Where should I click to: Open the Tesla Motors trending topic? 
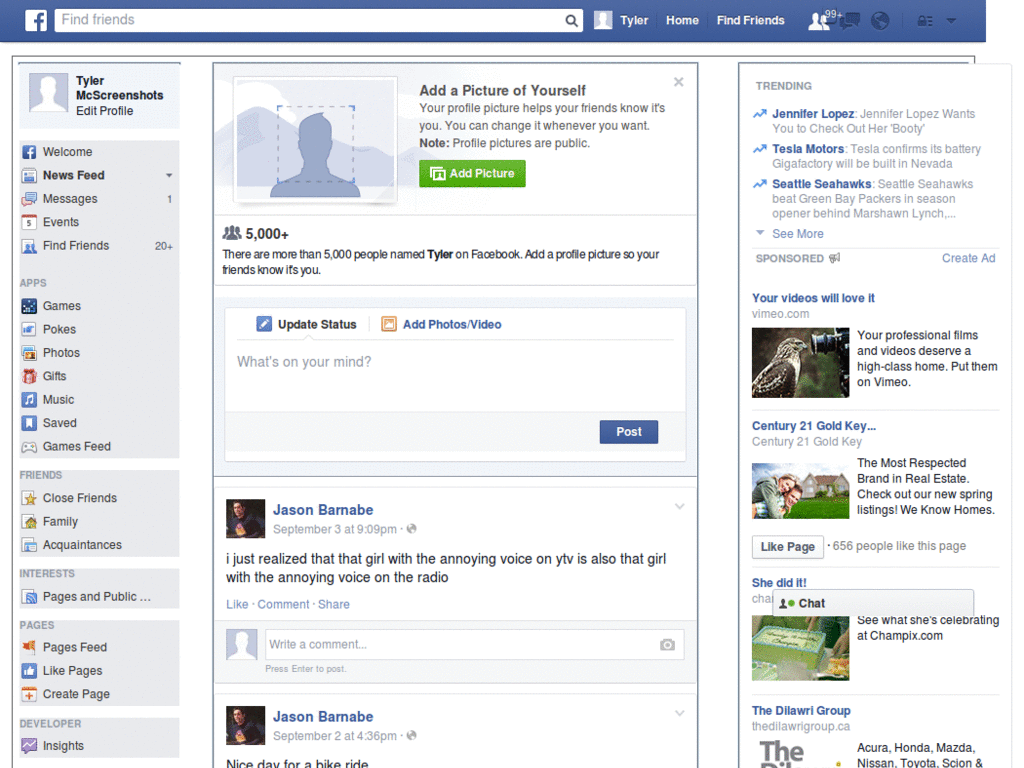tap(808, 149)
